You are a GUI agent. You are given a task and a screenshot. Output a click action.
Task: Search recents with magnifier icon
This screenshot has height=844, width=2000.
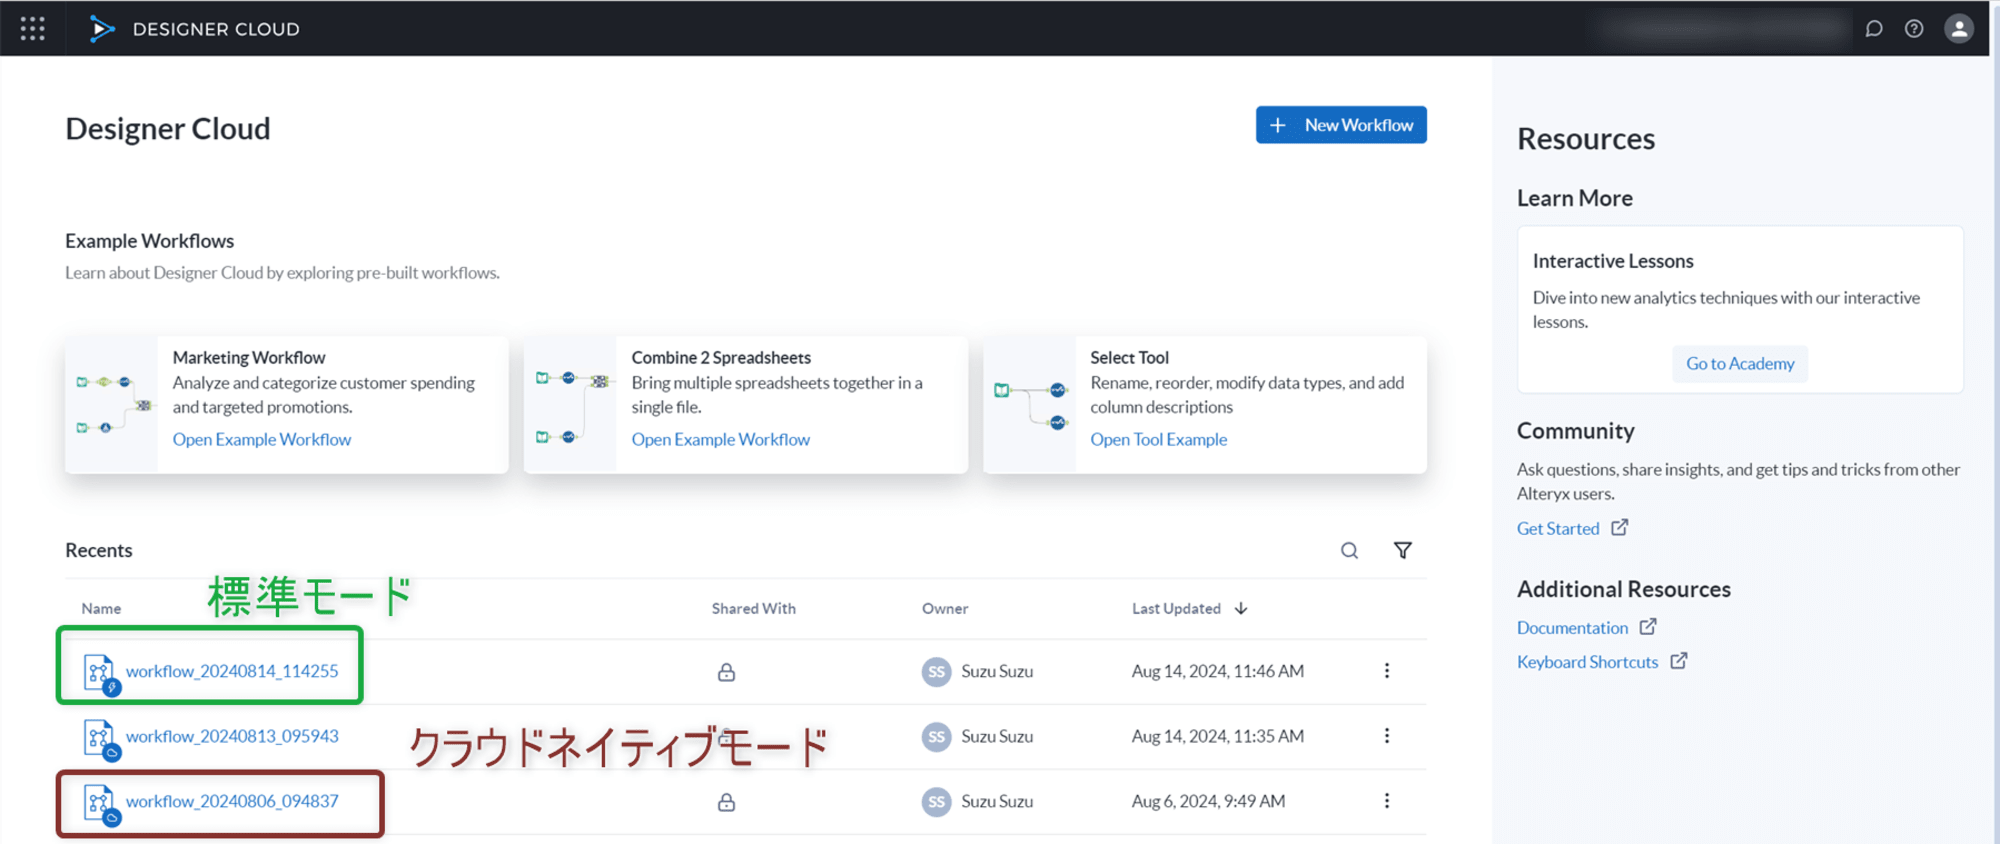click(1349, 551)
